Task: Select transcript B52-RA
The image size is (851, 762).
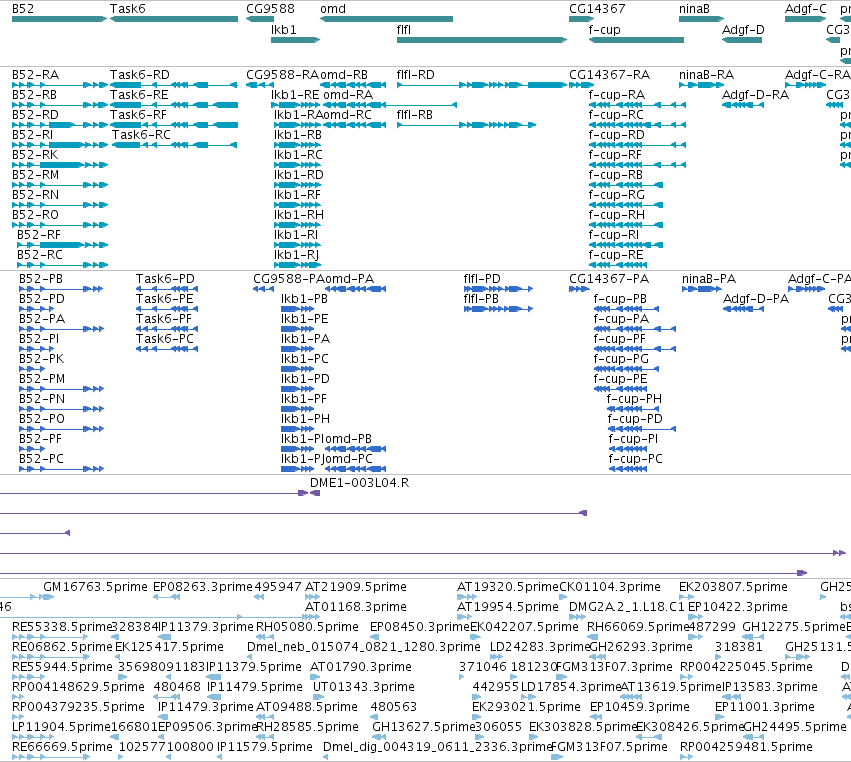Action: [35, 74]
